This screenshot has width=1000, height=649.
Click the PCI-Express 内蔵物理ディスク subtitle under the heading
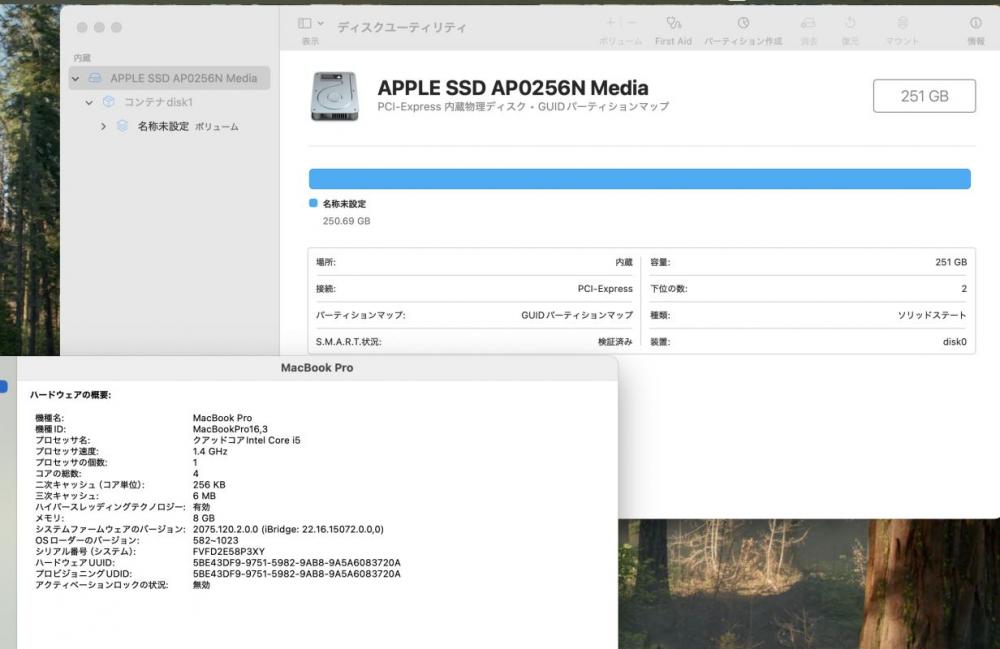pyautogui.click(x=523, y=106)
